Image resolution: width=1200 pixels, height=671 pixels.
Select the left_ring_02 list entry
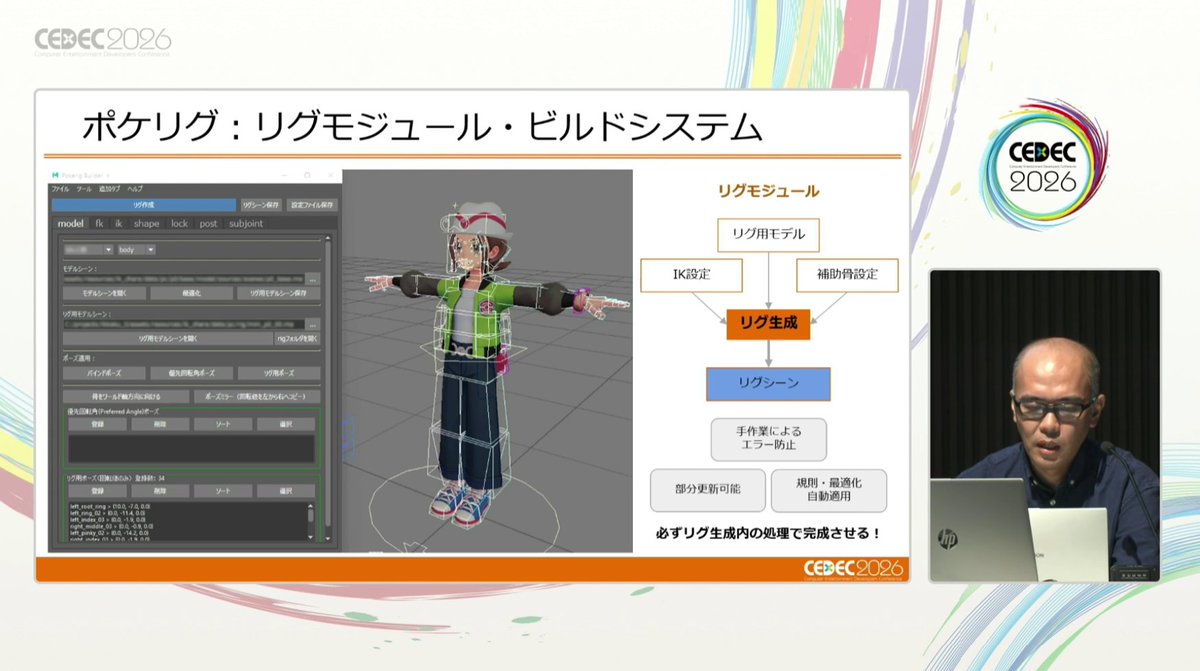[x=110, y=514]
